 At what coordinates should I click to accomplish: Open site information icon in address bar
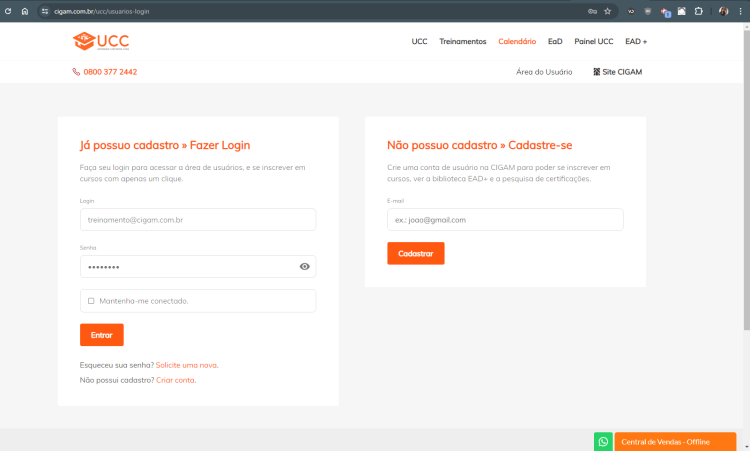44,11
